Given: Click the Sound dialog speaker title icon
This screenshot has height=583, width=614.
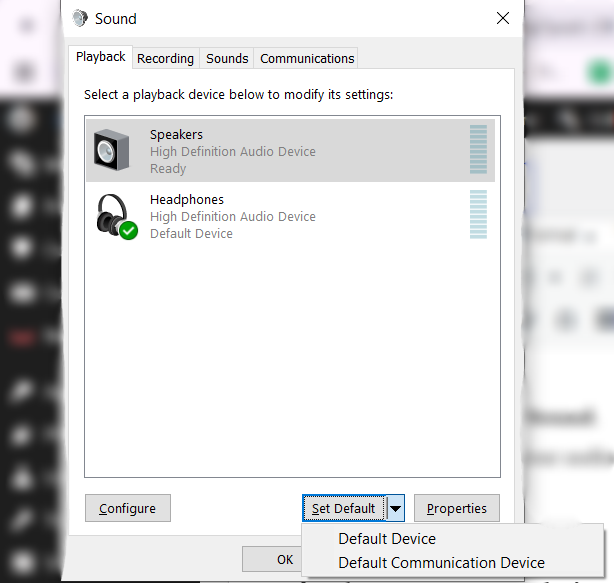Looking at the screenshot, I should [80, 18].
